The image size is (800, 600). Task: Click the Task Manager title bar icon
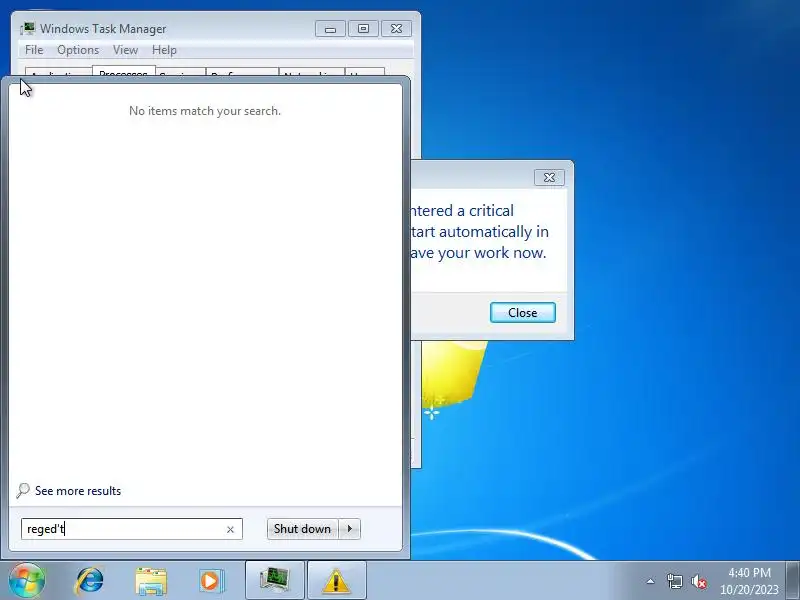pos(28,29)
